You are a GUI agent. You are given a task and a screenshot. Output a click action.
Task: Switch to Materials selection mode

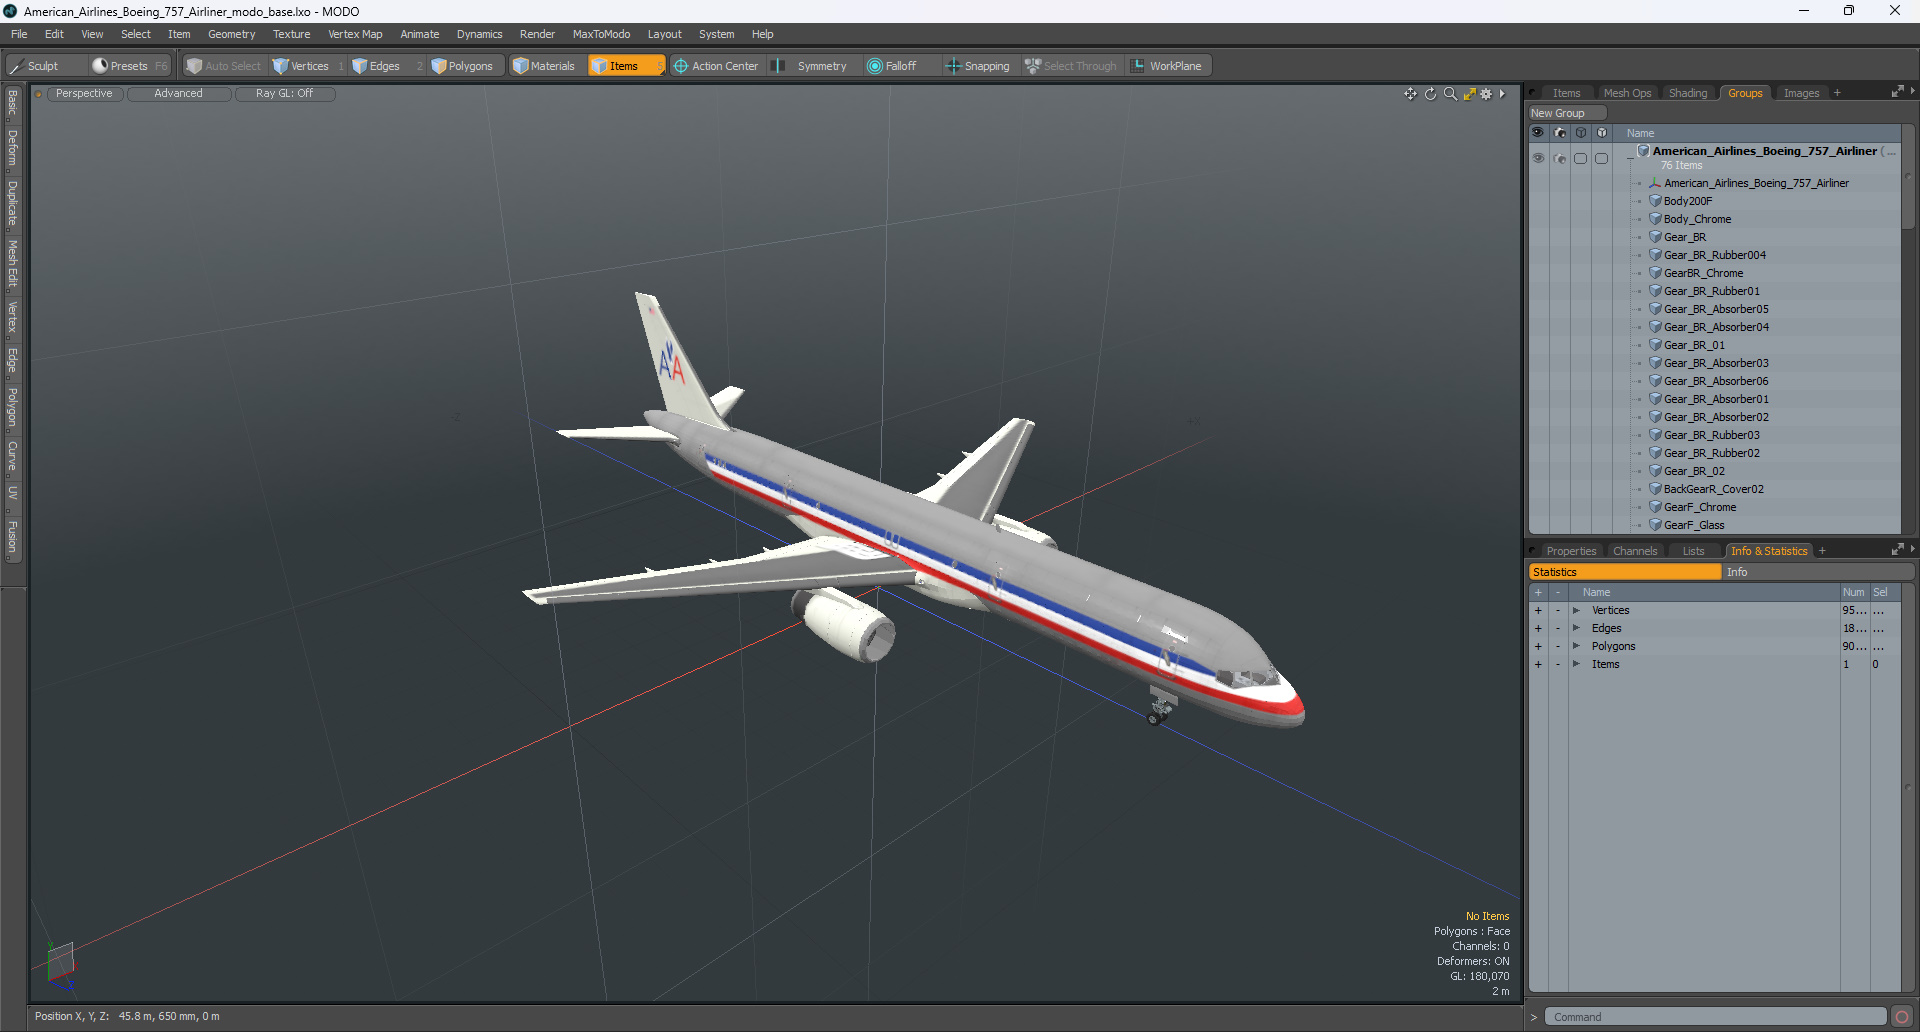[546, 66]
